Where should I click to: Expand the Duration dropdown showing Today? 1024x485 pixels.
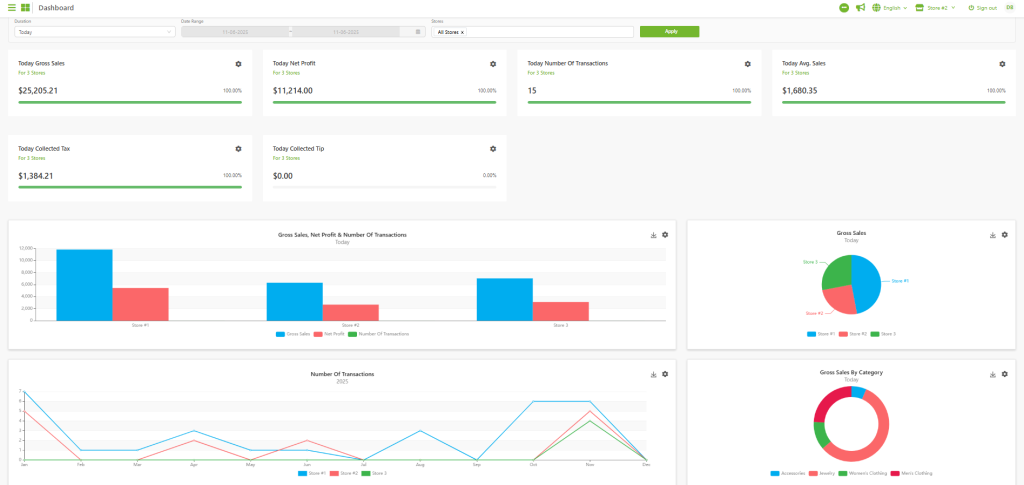click(95, 32)
